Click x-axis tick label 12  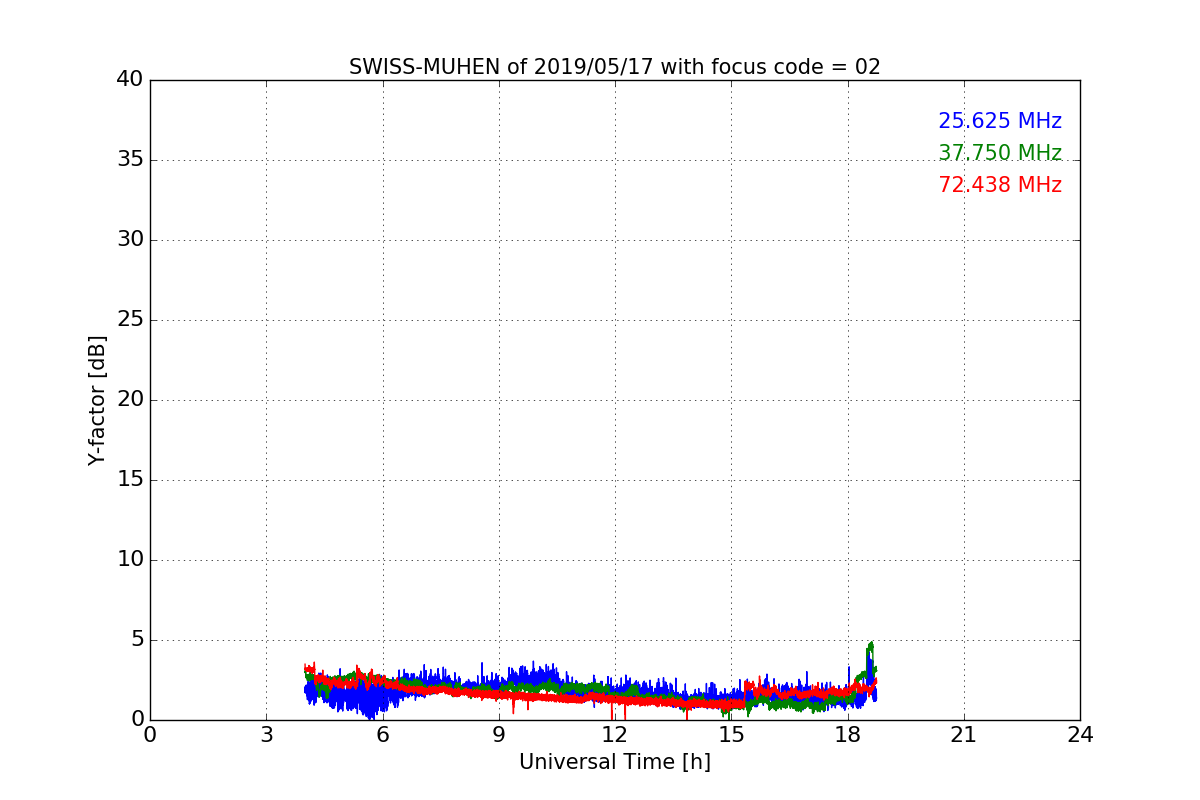[x=615, y=735]
